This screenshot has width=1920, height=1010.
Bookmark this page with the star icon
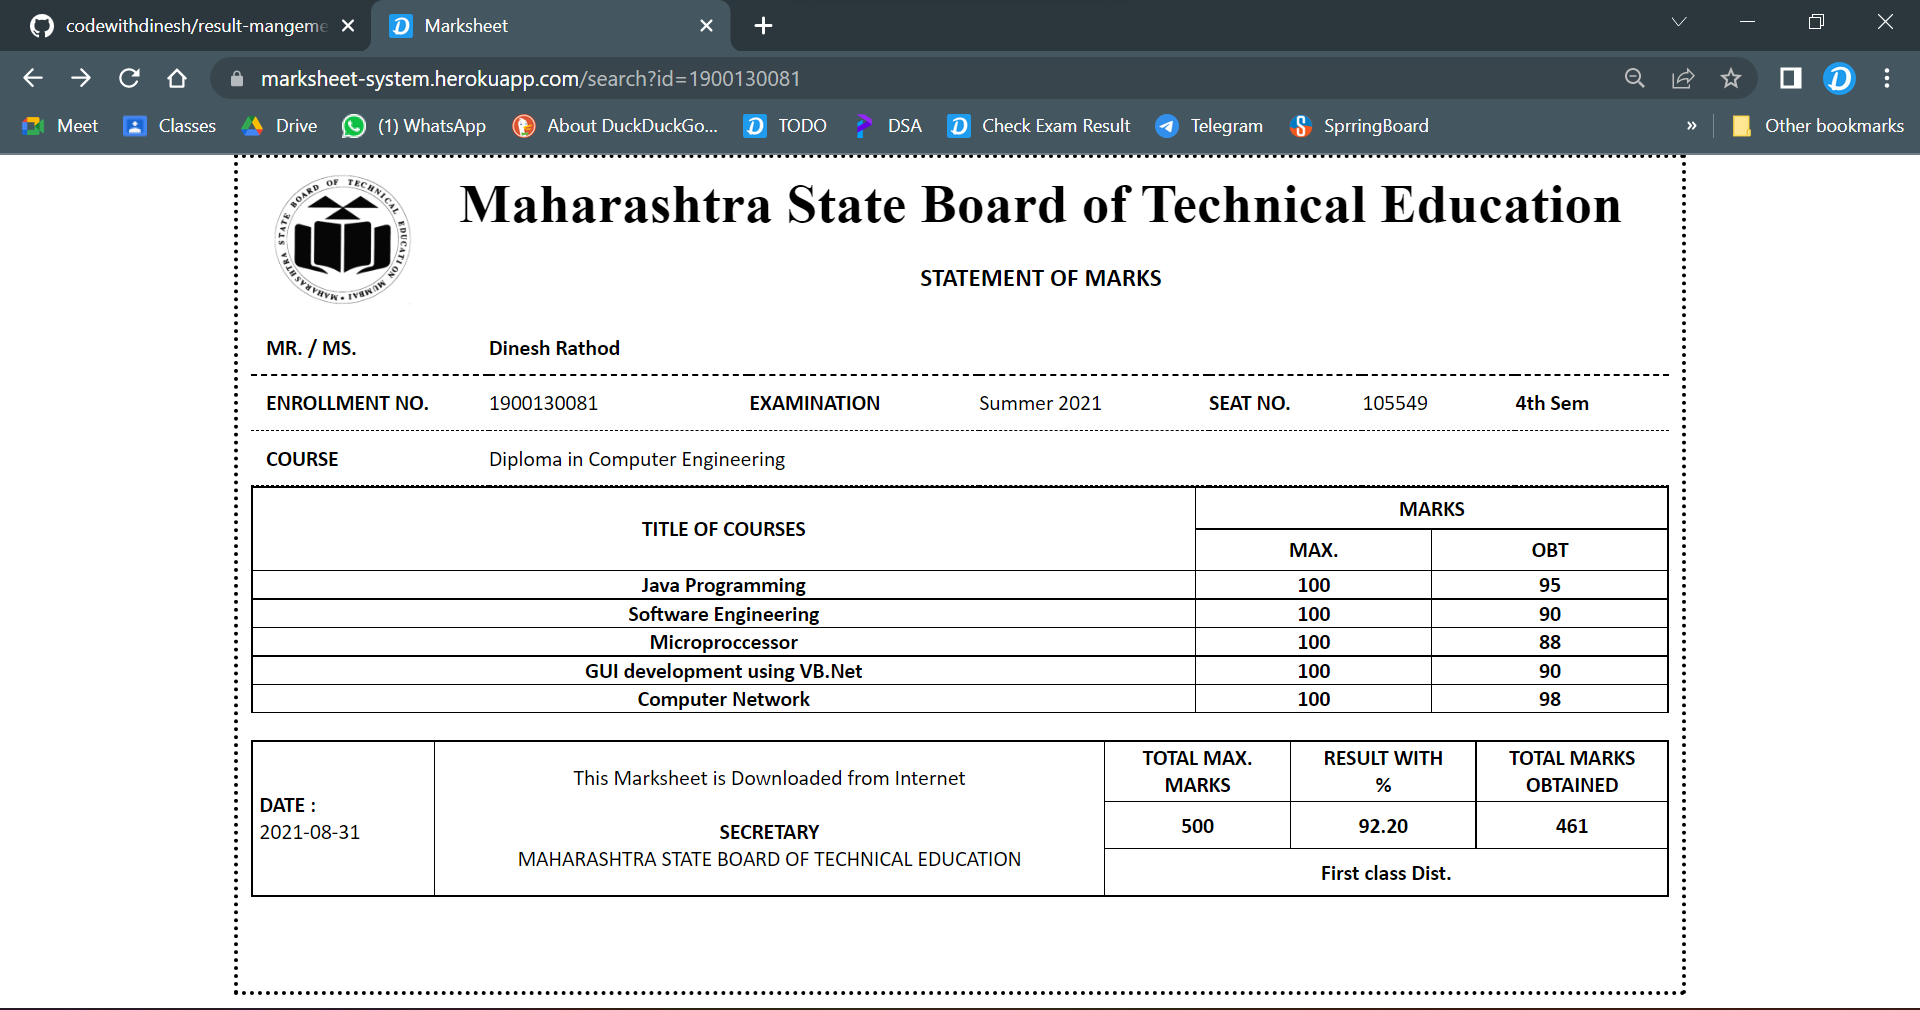point(1731,78)
